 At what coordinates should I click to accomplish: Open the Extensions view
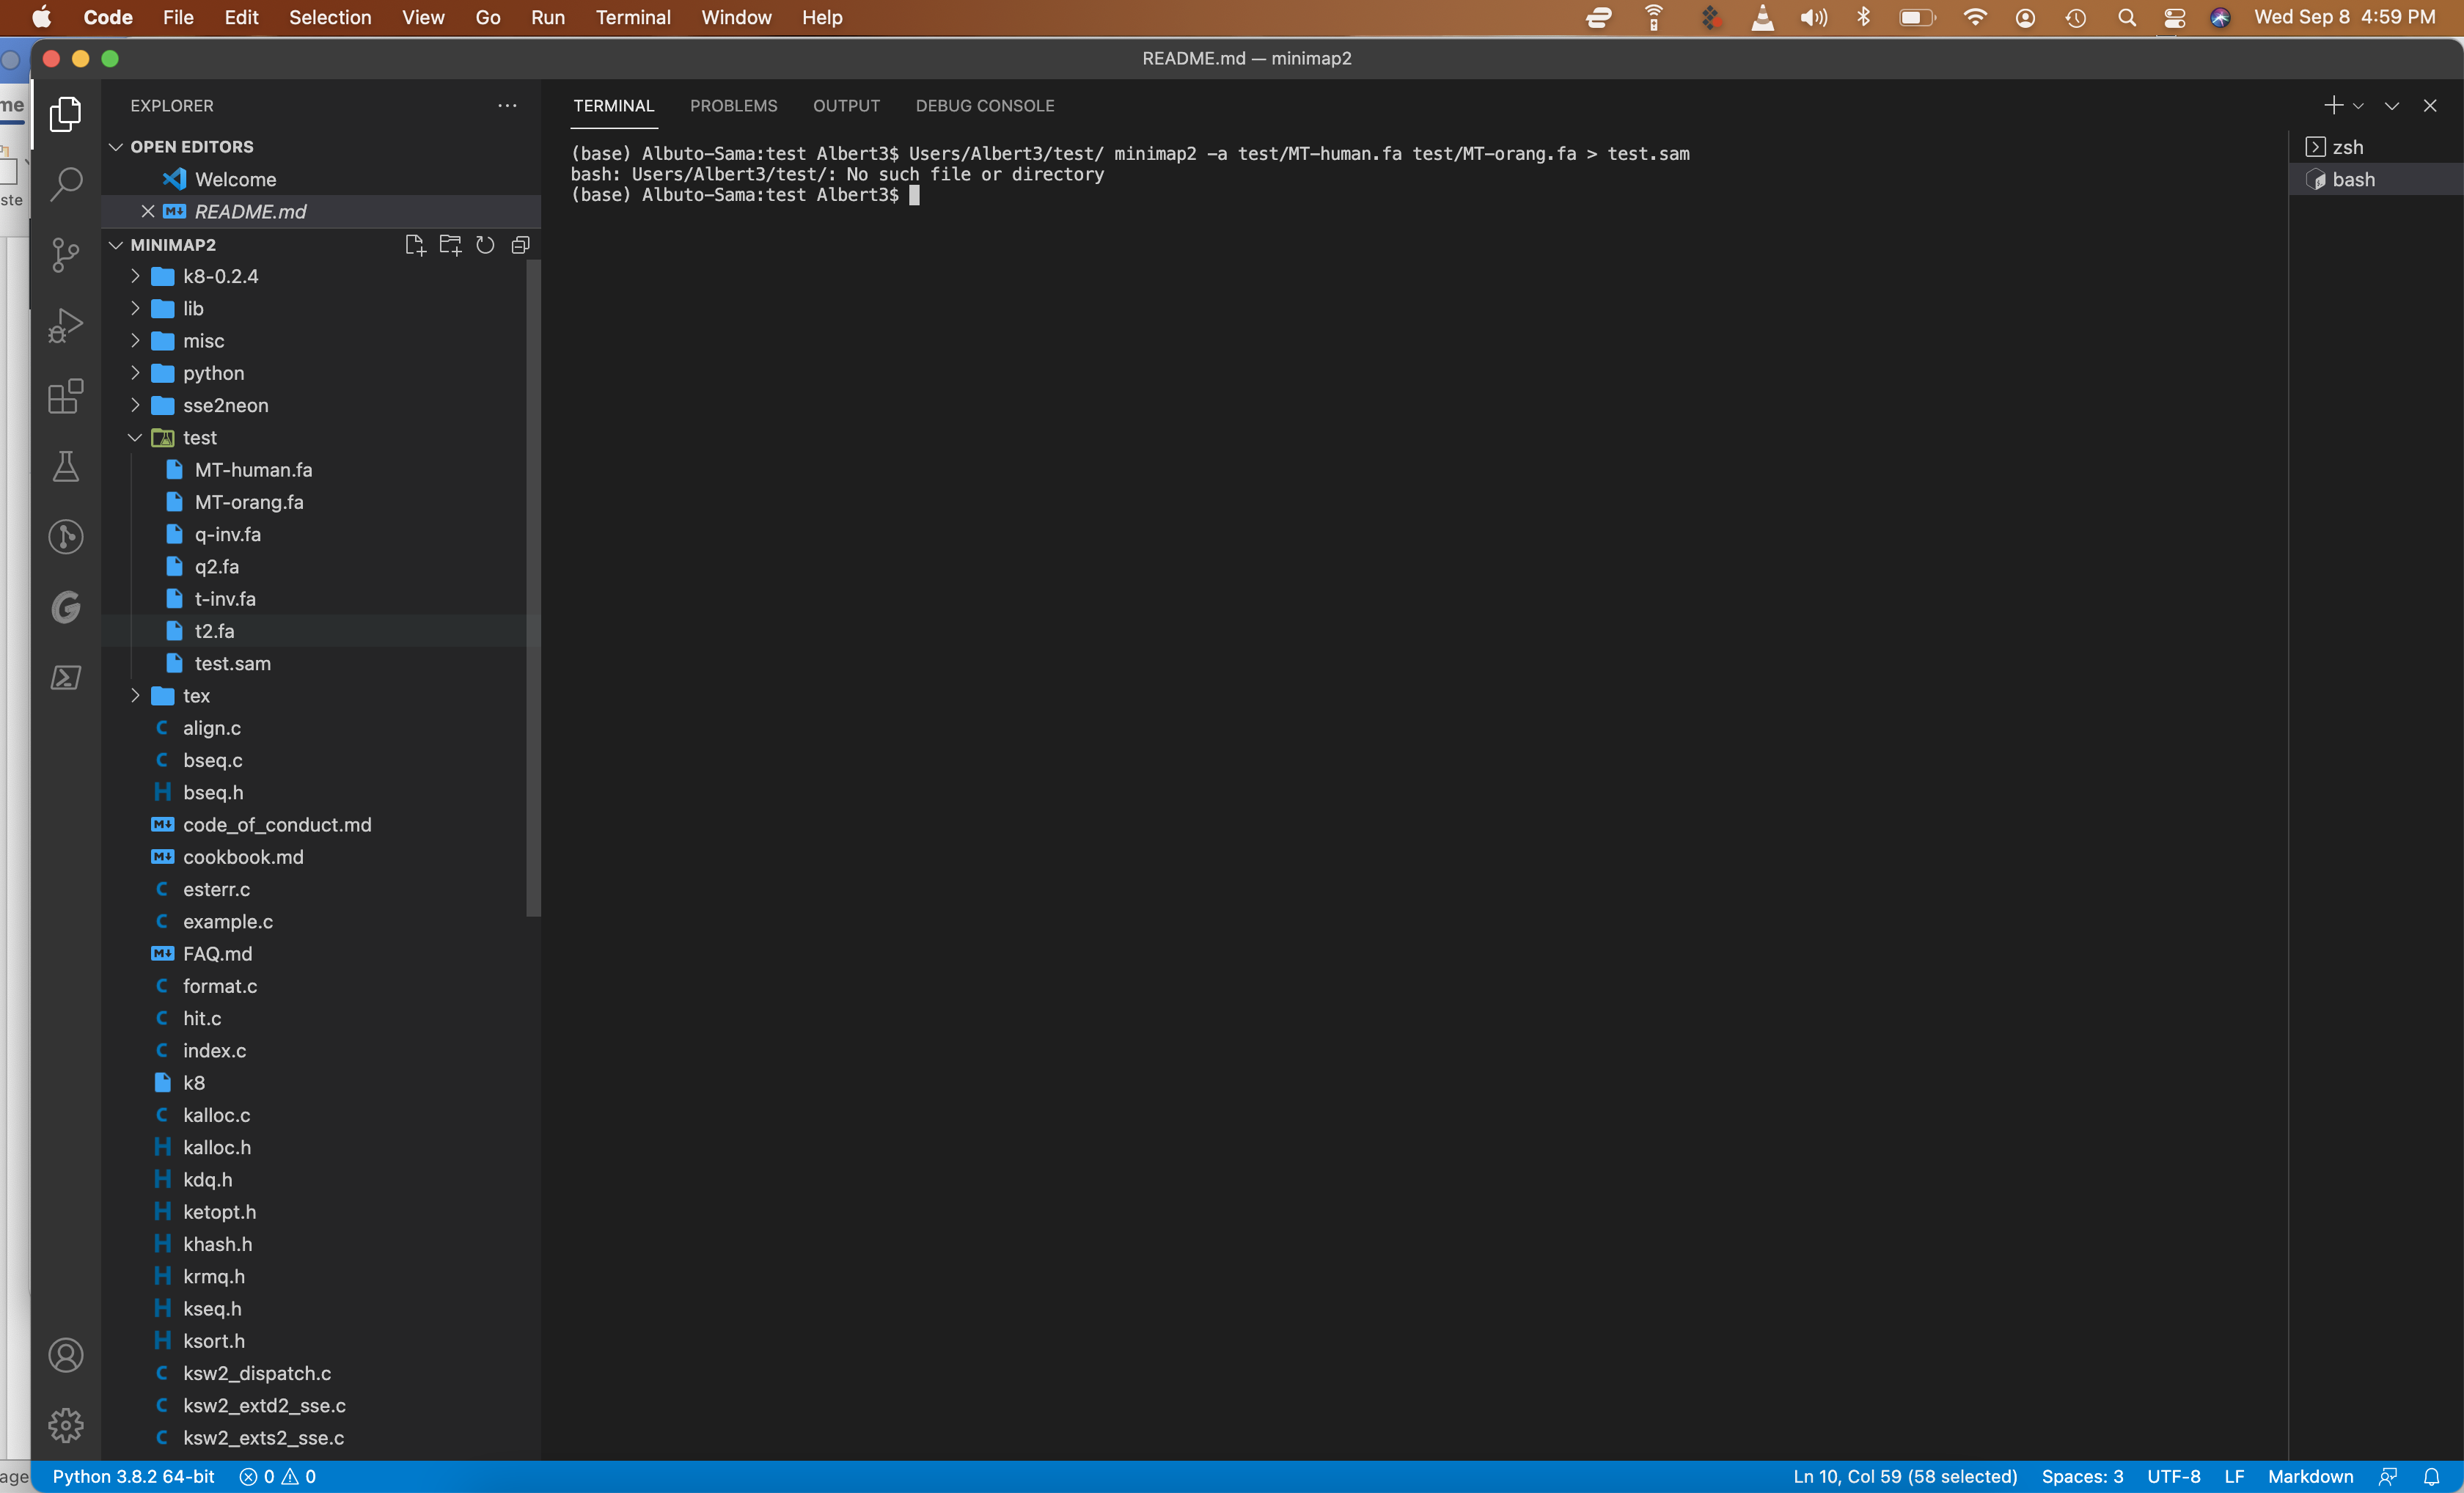(x=66, y=397)
